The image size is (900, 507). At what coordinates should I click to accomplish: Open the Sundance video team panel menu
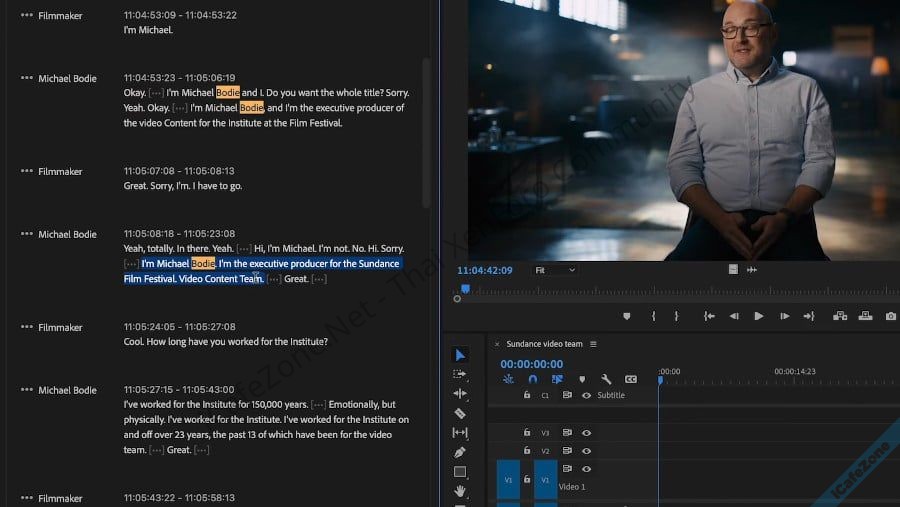click(593, 344)
